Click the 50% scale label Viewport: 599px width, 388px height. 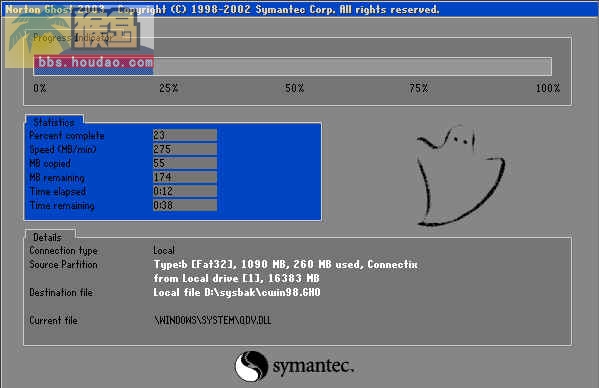[294, 88]
